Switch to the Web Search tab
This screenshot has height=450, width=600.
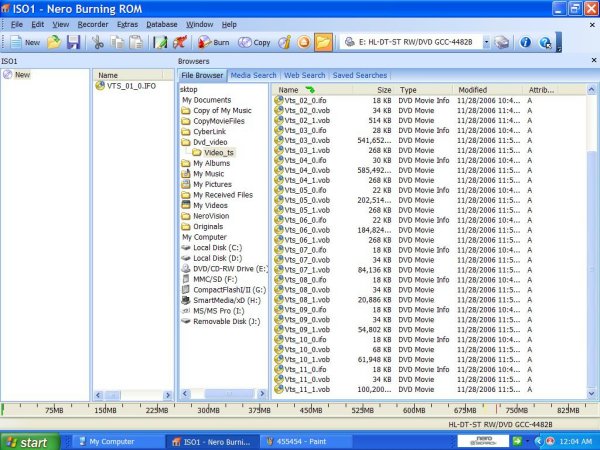[305, 75]
